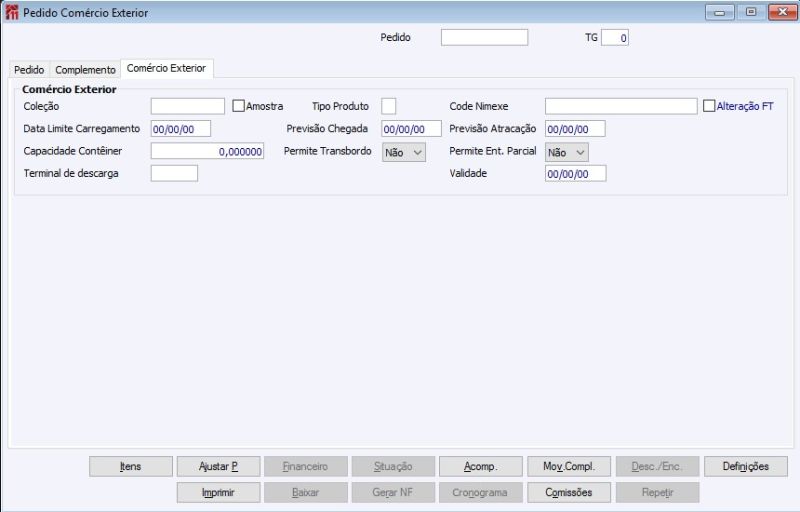Click the Desc./Enc. button
This screenshot has width=800, height=512.
point(657,466)
